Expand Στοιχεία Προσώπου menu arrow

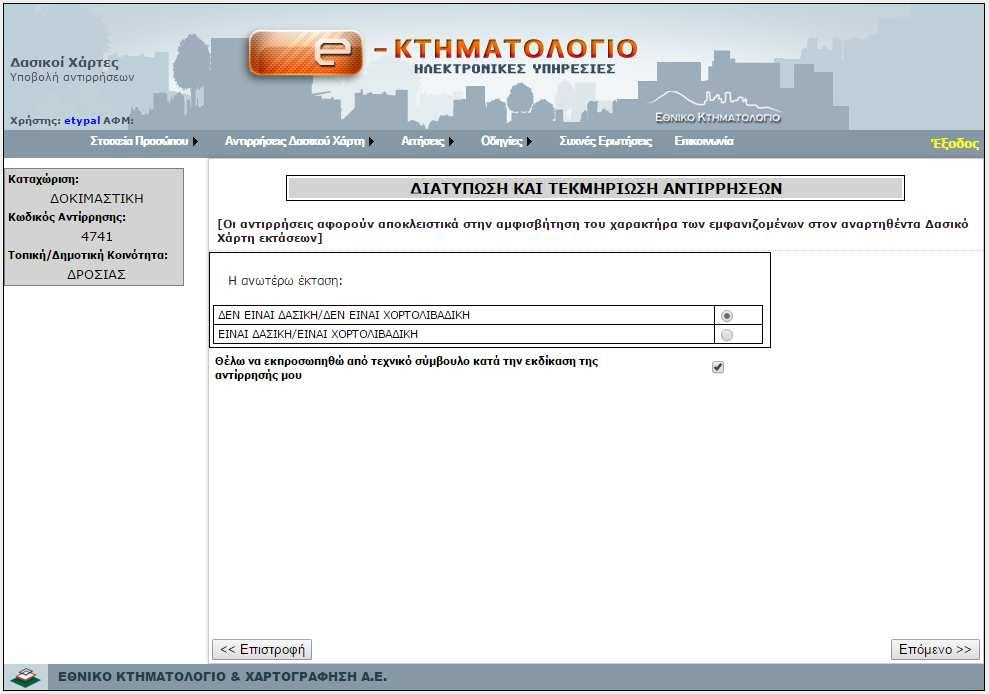[x=196, y=141]
